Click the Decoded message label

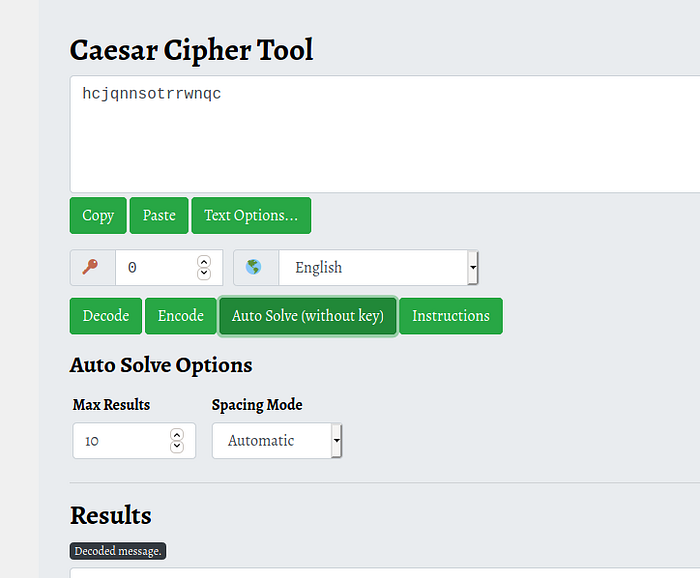tap(118, 551)
